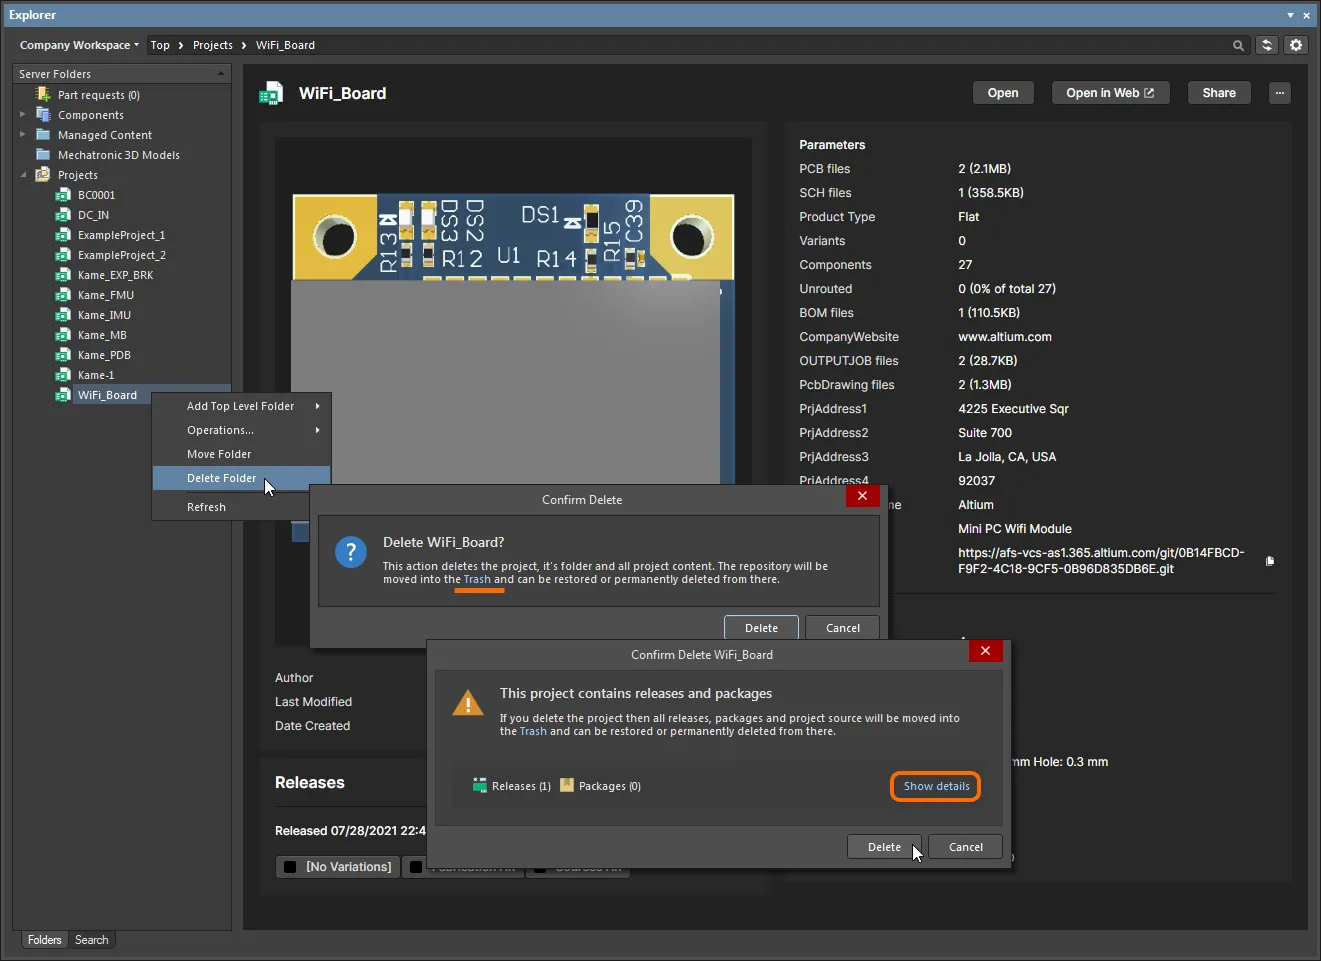1321x961 pixels.
Task: Click the Managed Content folder icon
Action: (43, 134)
